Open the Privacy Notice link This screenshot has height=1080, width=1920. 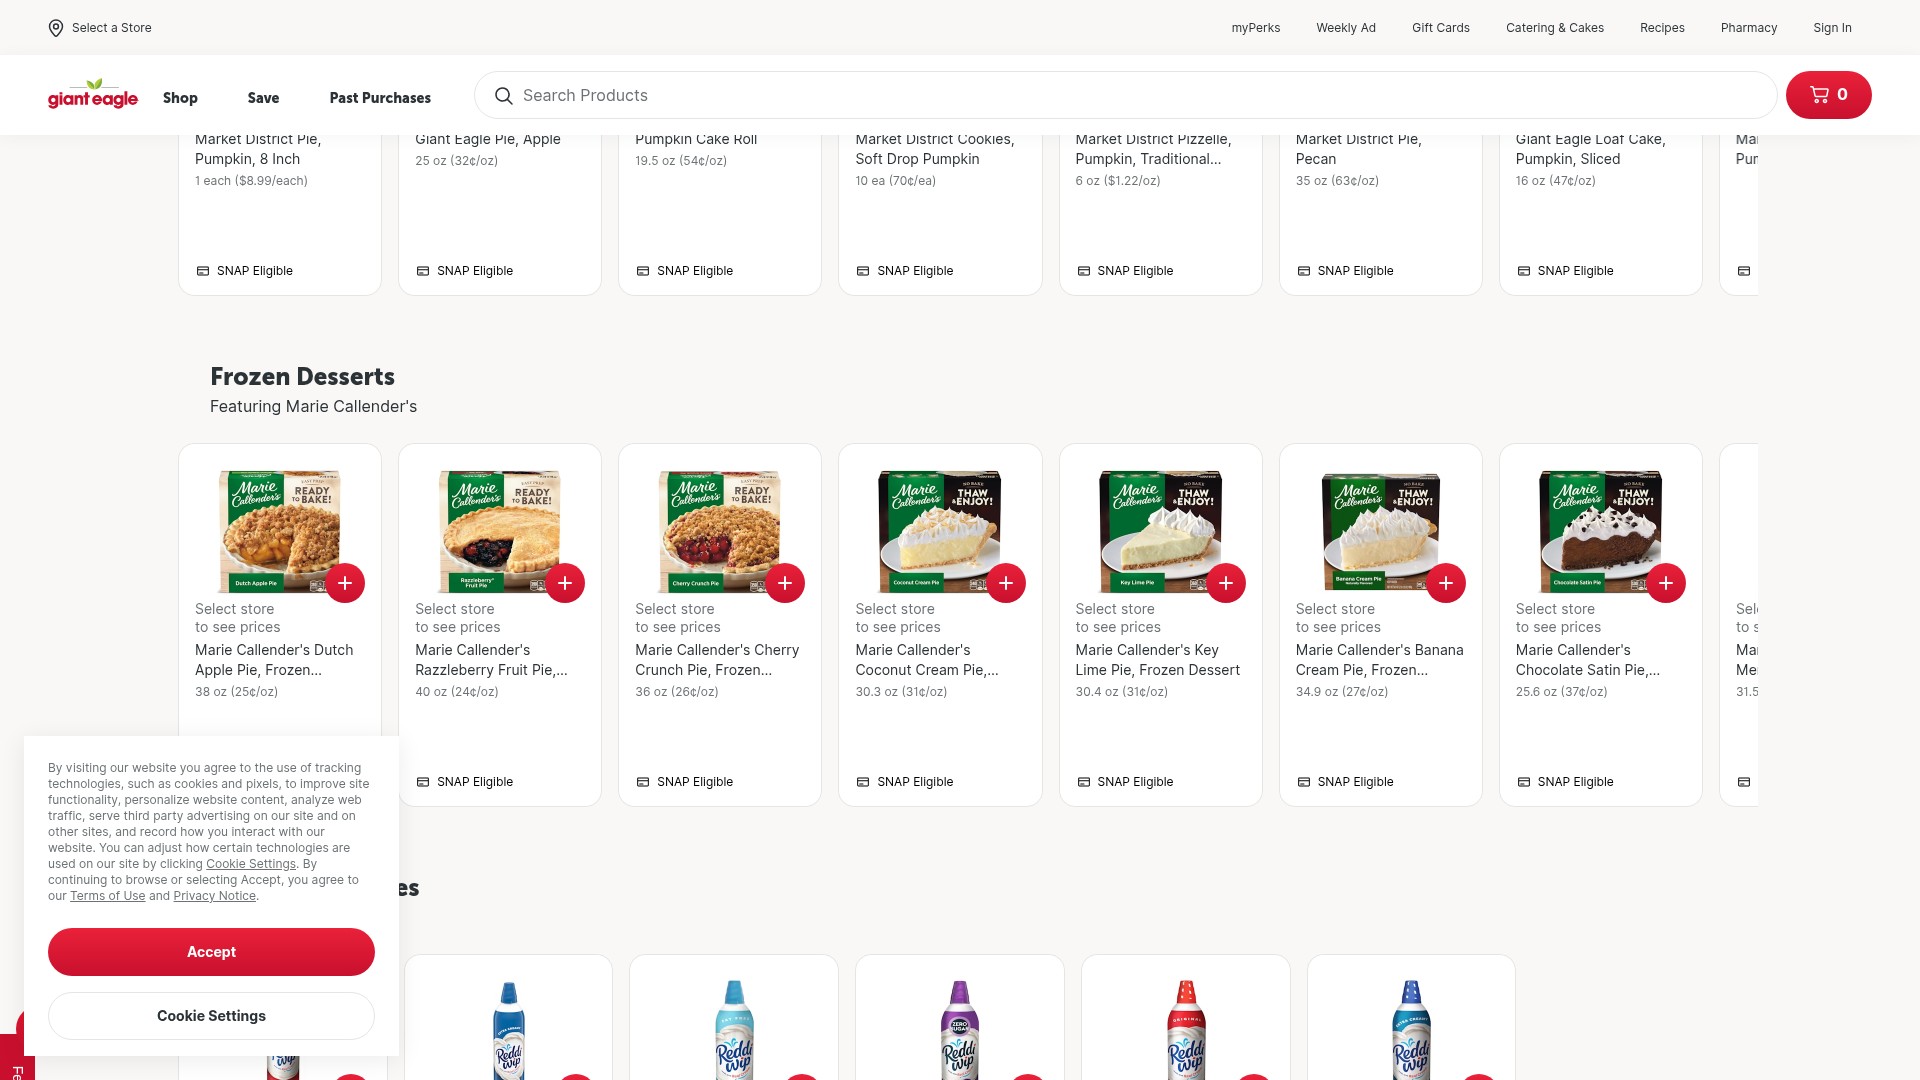[214, 896]
